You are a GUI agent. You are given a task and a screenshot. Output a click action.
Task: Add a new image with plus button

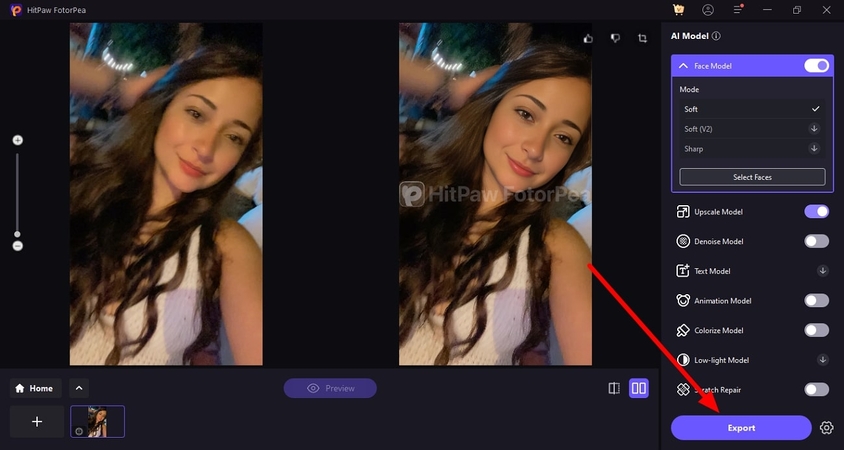[37, 421]
